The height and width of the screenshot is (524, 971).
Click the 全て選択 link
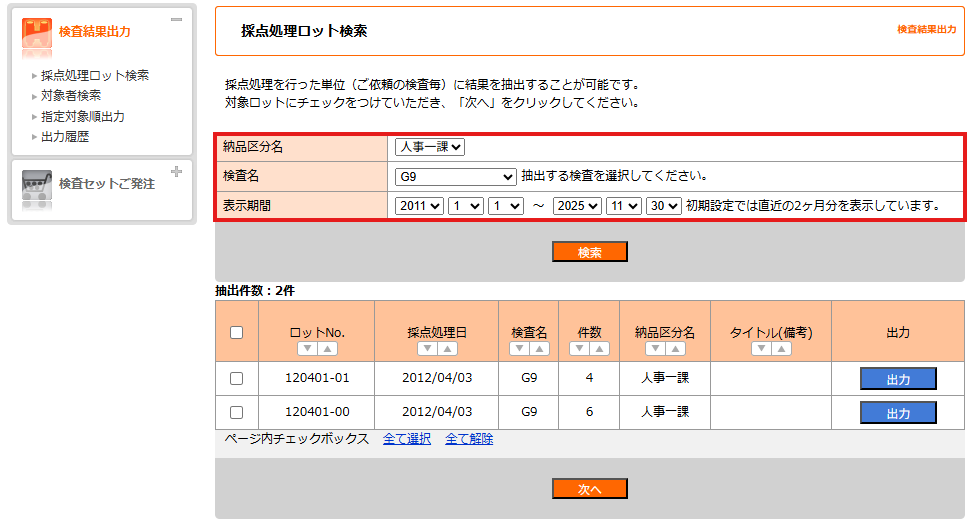coord(407,439)
